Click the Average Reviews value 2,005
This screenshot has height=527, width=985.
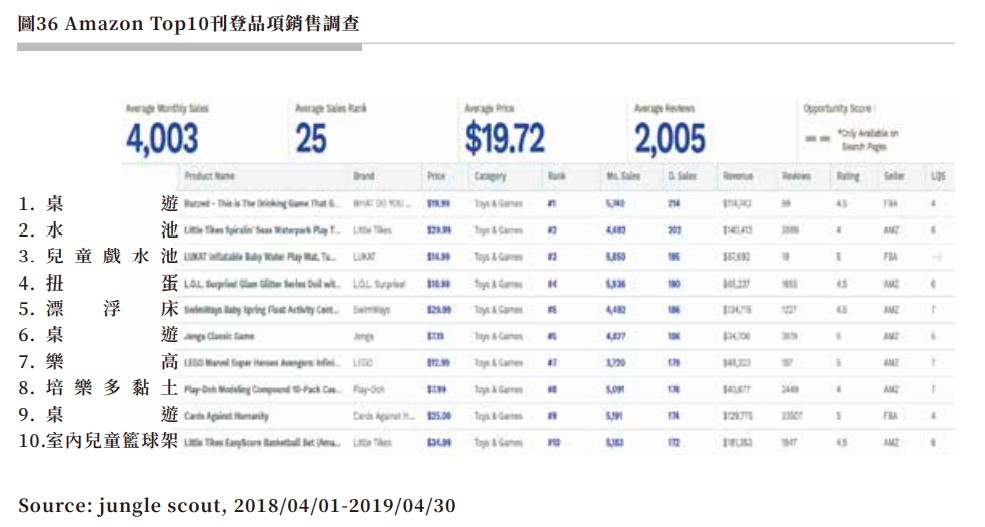pyautogui.click(x=670, y=139)
